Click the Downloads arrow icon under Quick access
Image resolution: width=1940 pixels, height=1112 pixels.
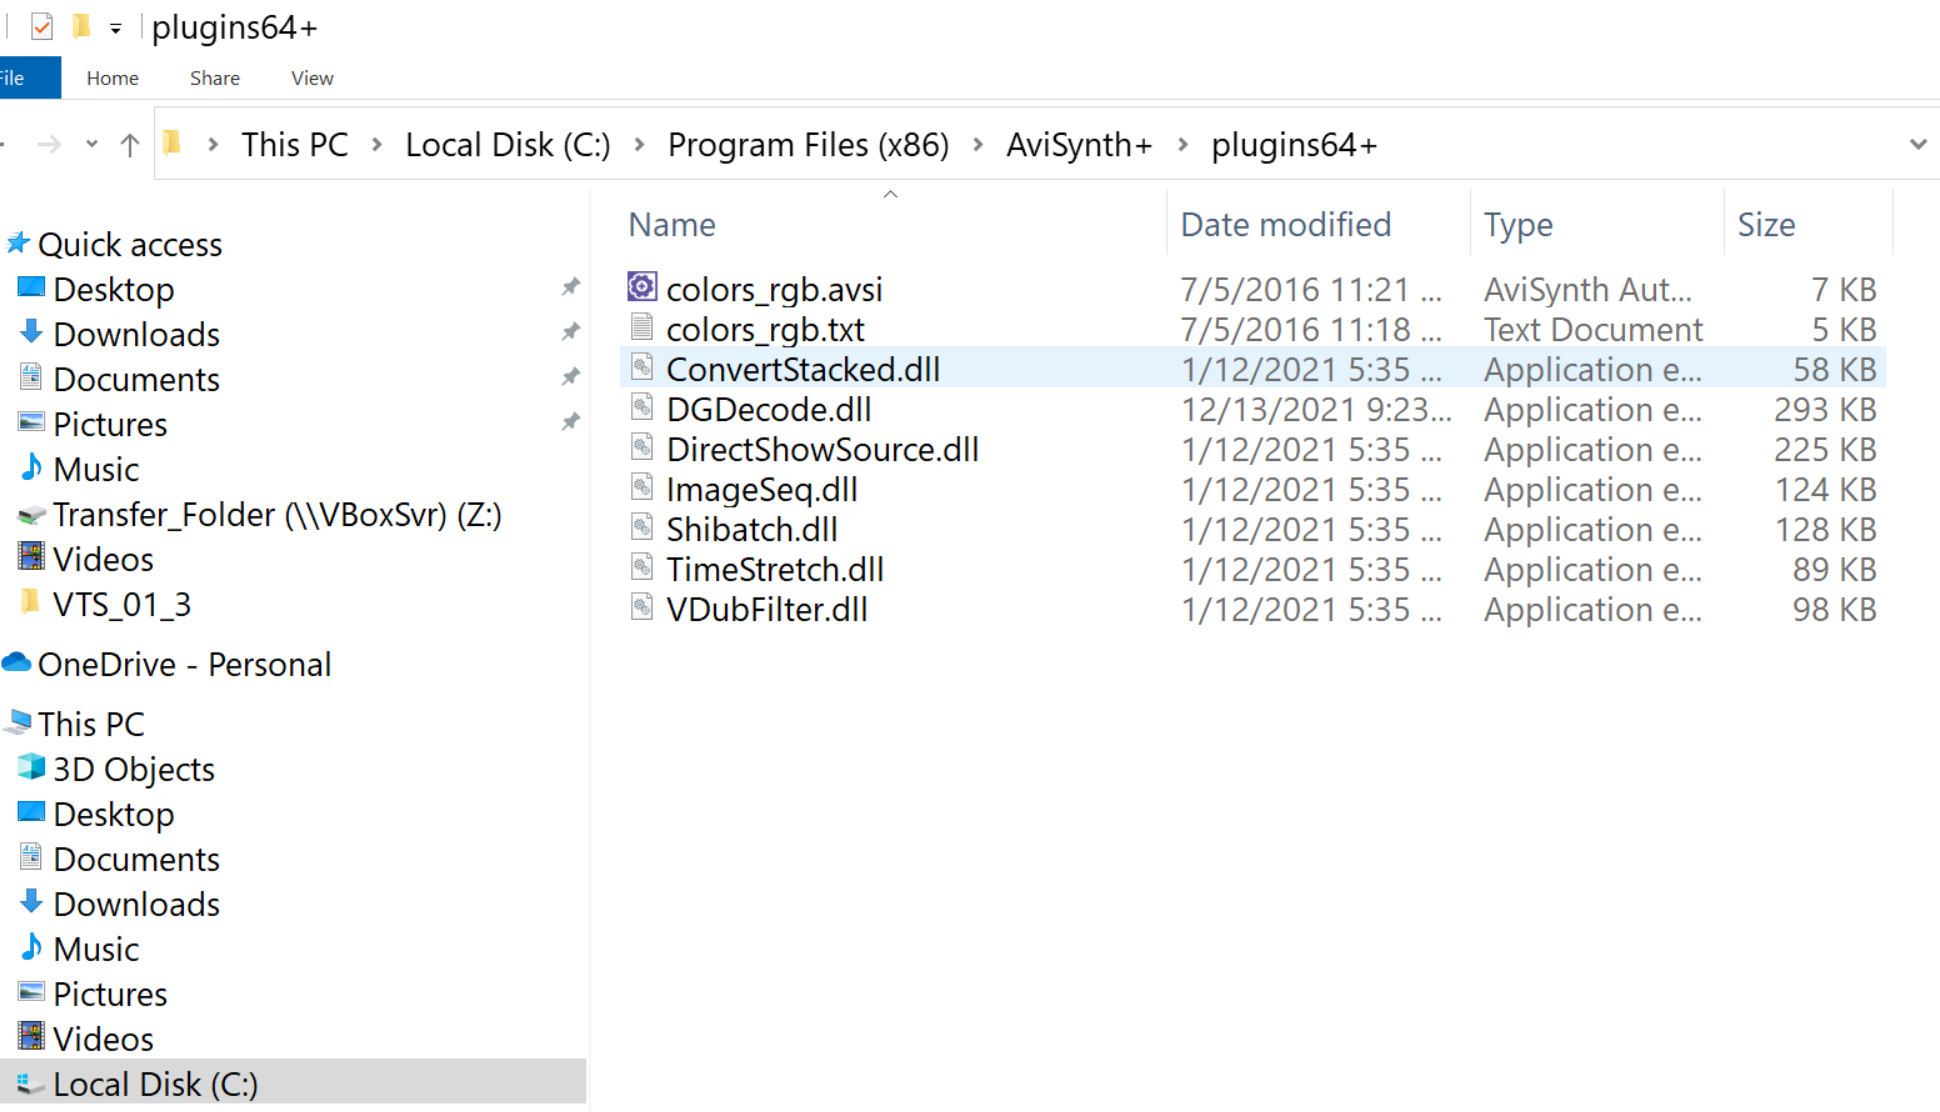pyautogui.click(x=31, y=331)
